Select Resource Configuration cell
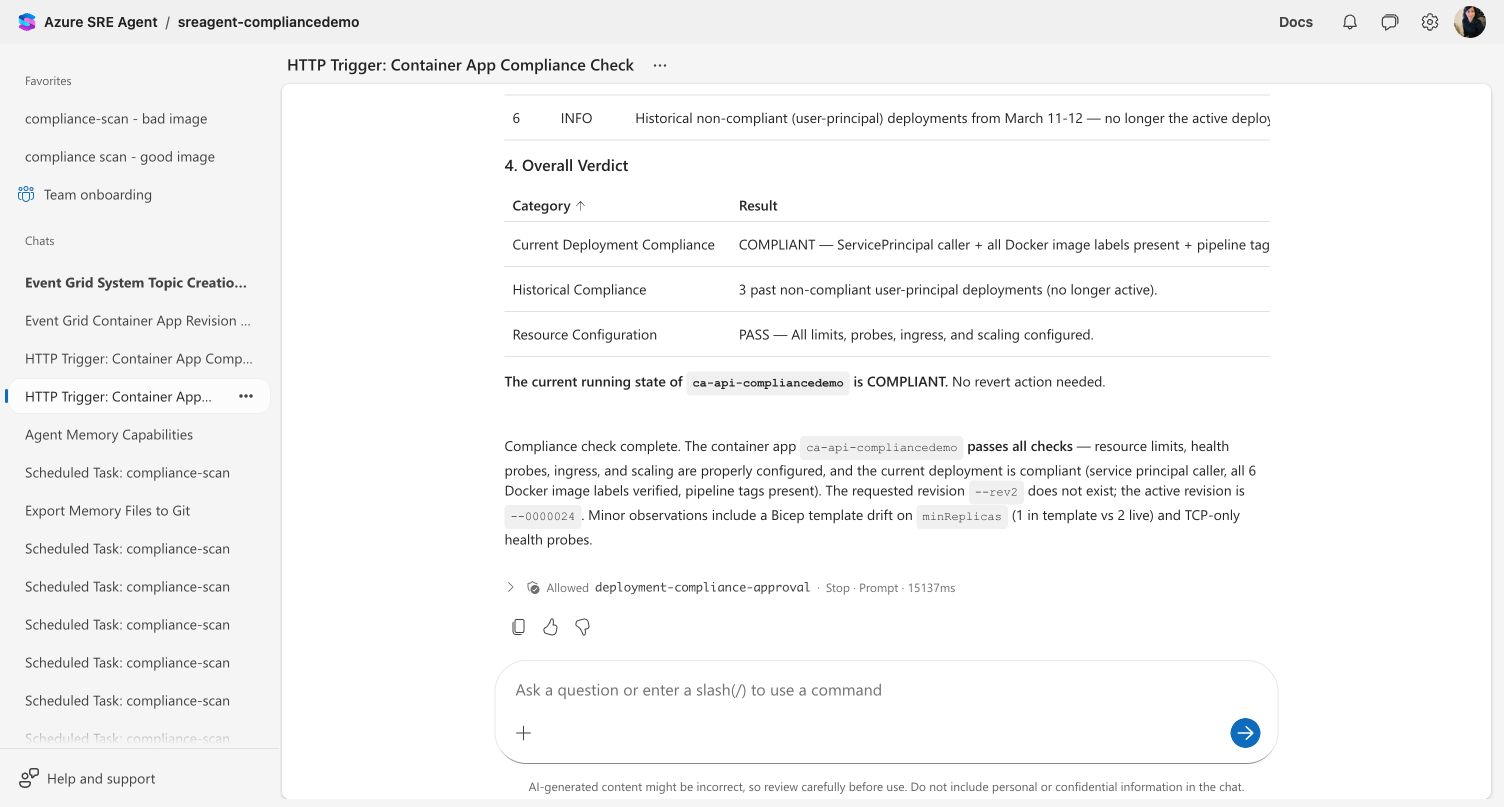 (x=585, y=335)
